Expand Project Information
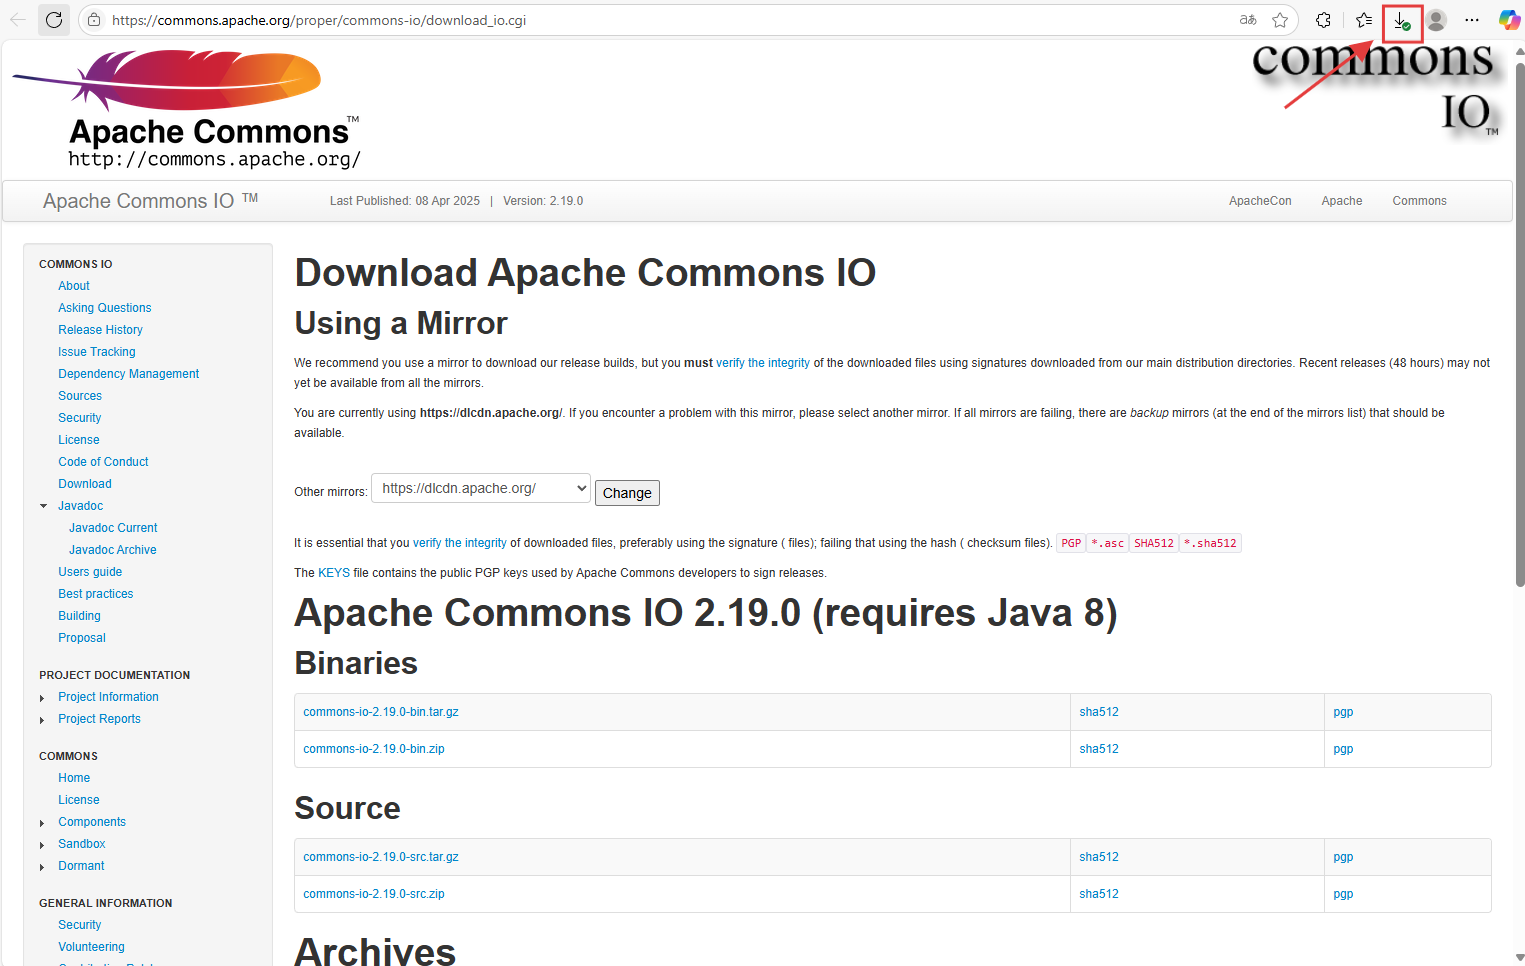Image resolution: width=1525 pixels, height=966 pixels. [x=42, y=697]
